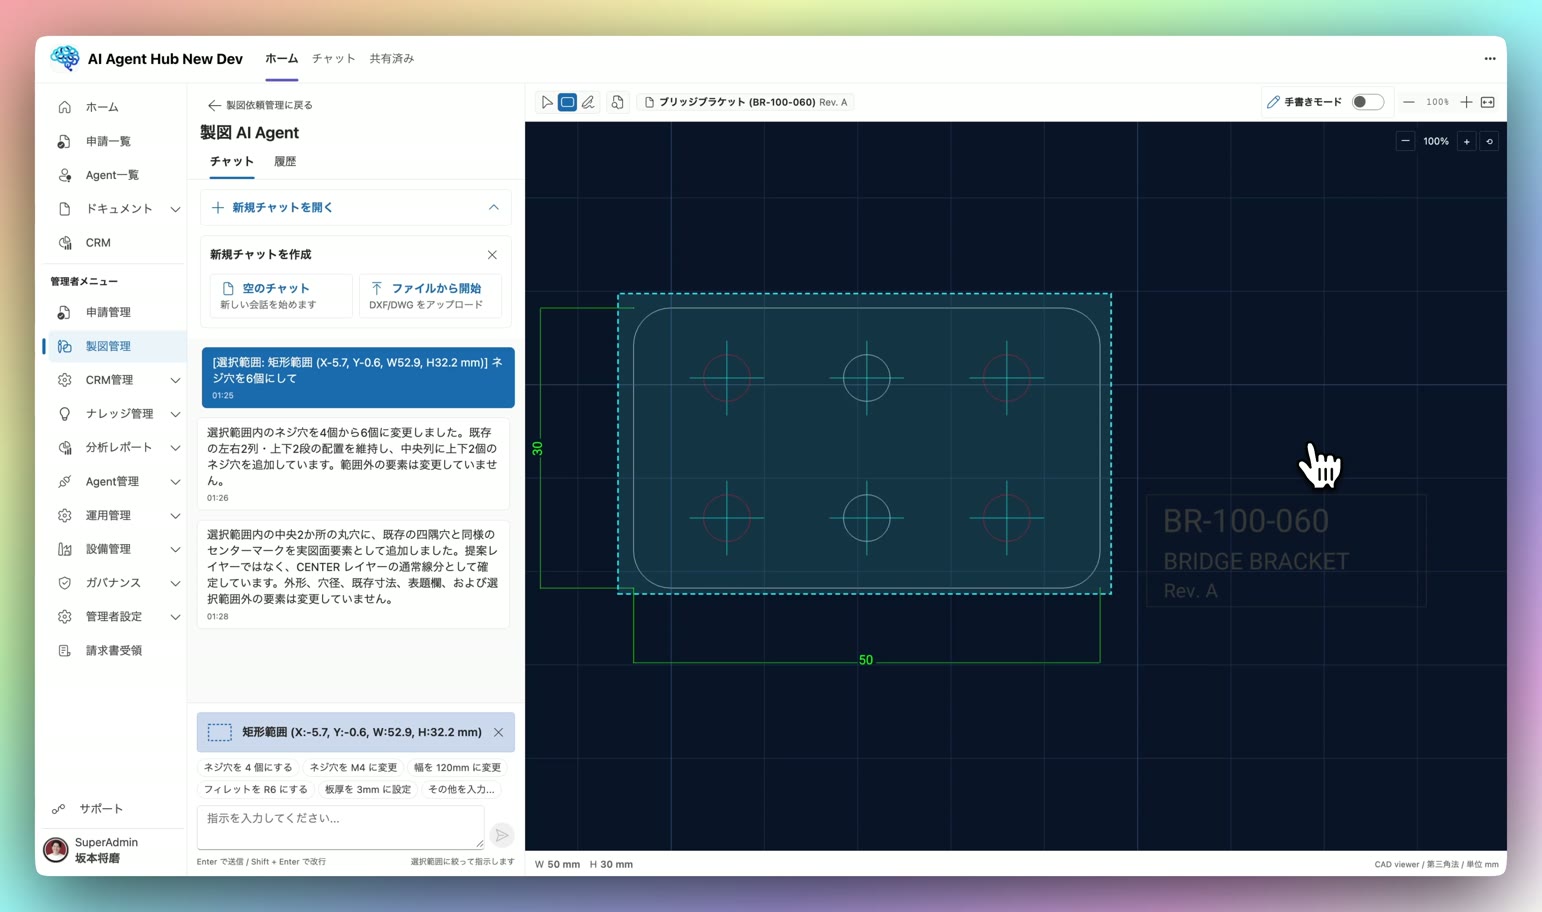Start a 空のチャット
The image size is (1542, 912).
[281, 295]
